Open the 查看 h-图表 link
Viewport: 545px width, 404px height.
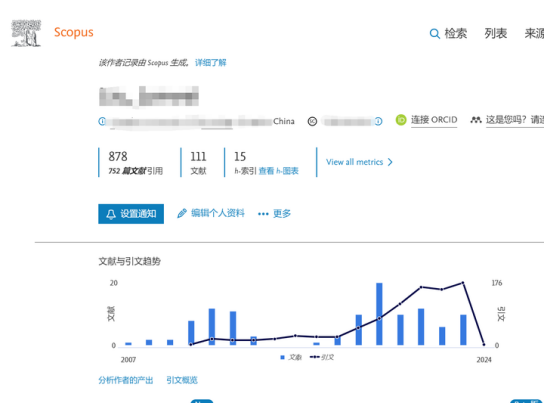click(x=279, y=171)
